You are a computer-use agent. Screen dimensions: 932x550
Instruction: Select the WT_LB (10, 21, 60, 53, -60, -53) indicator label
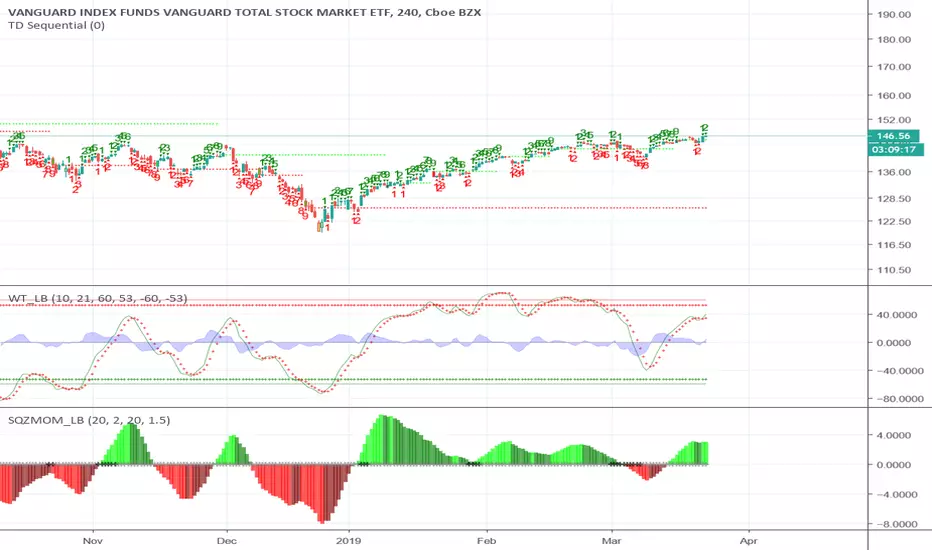[x=97, y=298]
